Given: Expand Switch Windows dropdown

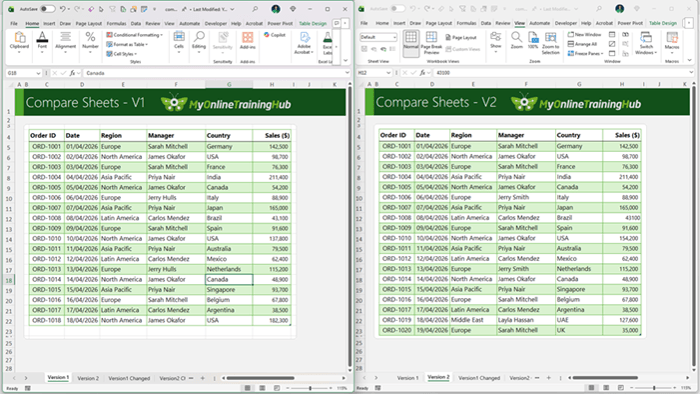Looking at the screenshot, I should tap(646, 43).
